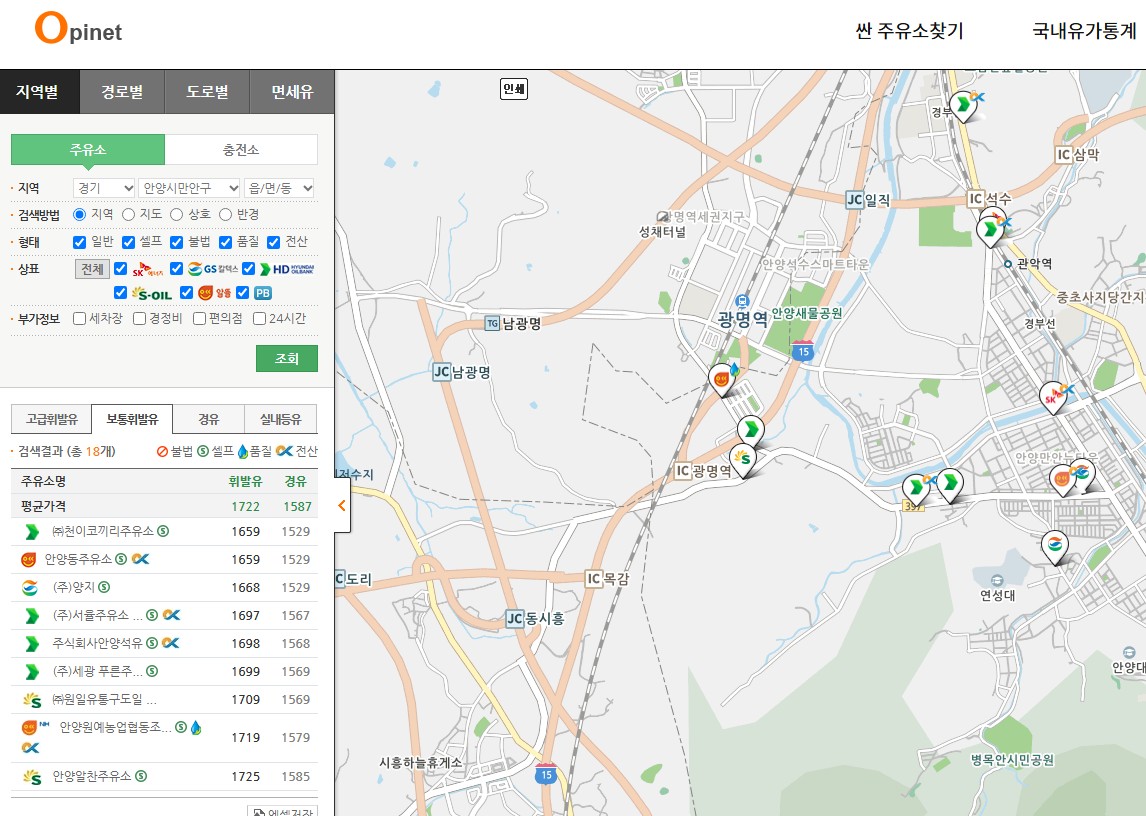Click the S-OIL icon beside 안양알찬주유소
Viewport: 1146px width, 816px height.
[31, 777]
